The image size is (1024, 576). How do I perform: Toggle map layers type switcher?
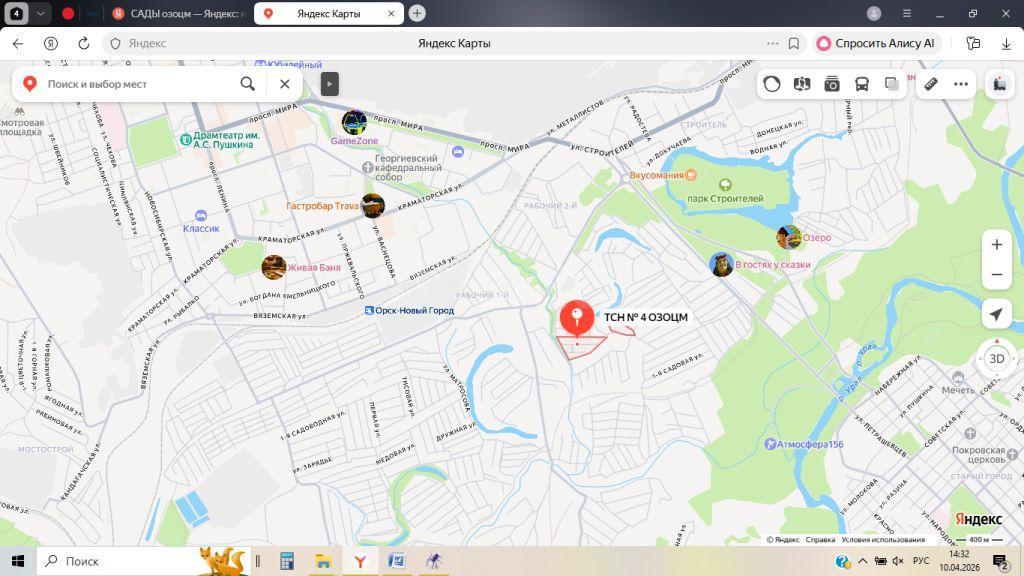891,84
